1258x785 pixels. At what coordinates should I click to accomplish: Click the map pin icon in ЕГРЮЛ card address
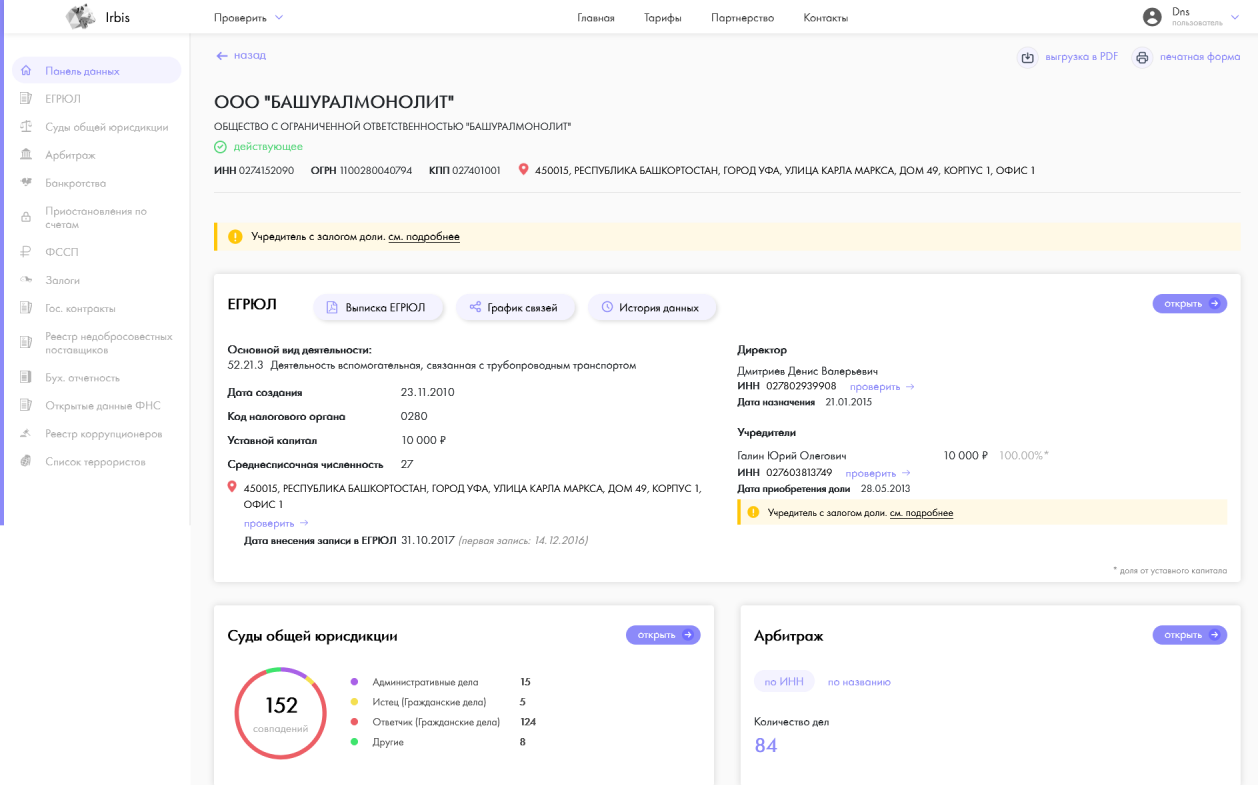[x=232, y=487]
